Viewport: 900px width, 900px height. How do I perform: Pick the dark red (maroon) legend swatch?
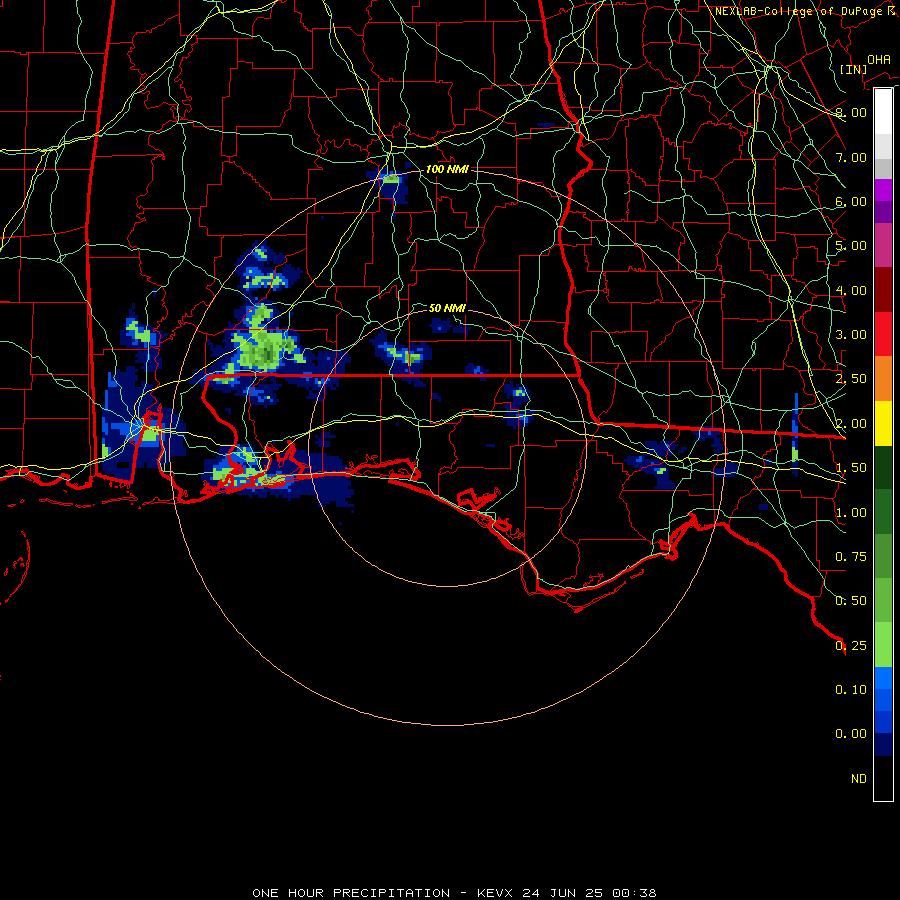pyautogui.click(x=883, y=290)
